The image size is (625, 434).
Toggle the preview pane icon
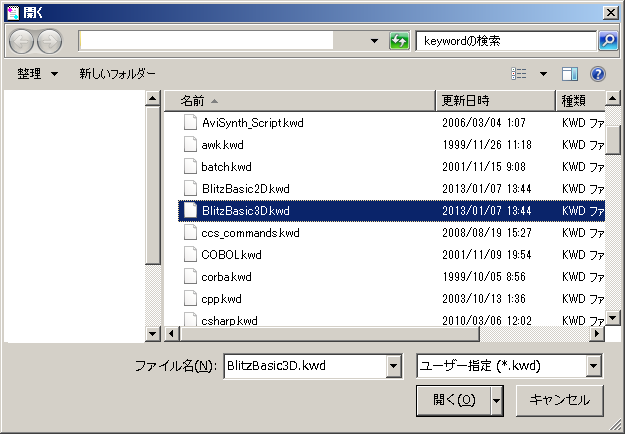pos(570,74)
